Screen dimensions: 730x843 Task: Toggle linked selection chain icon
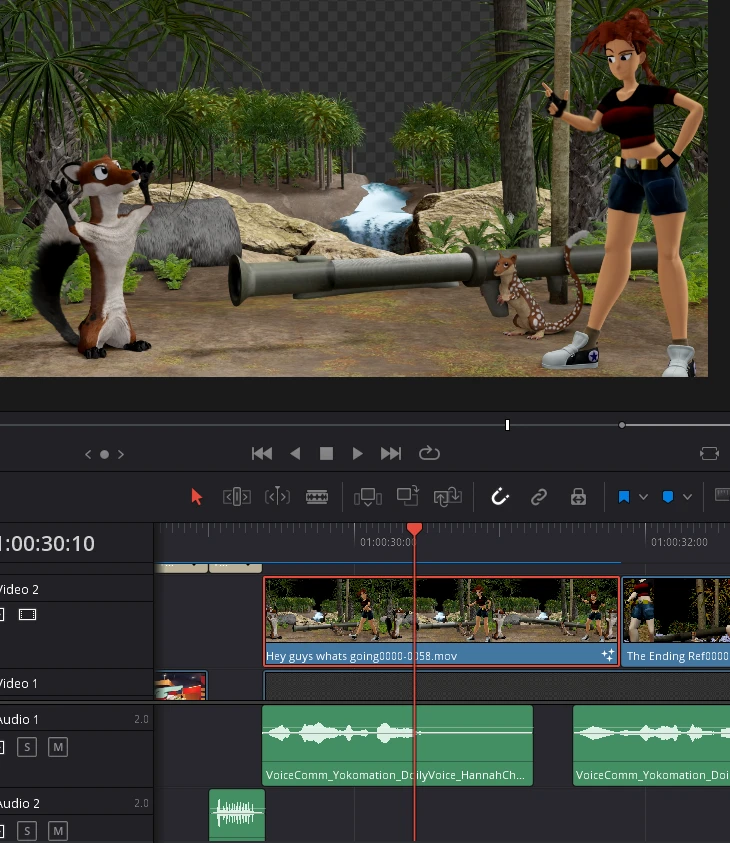(539, 497)
